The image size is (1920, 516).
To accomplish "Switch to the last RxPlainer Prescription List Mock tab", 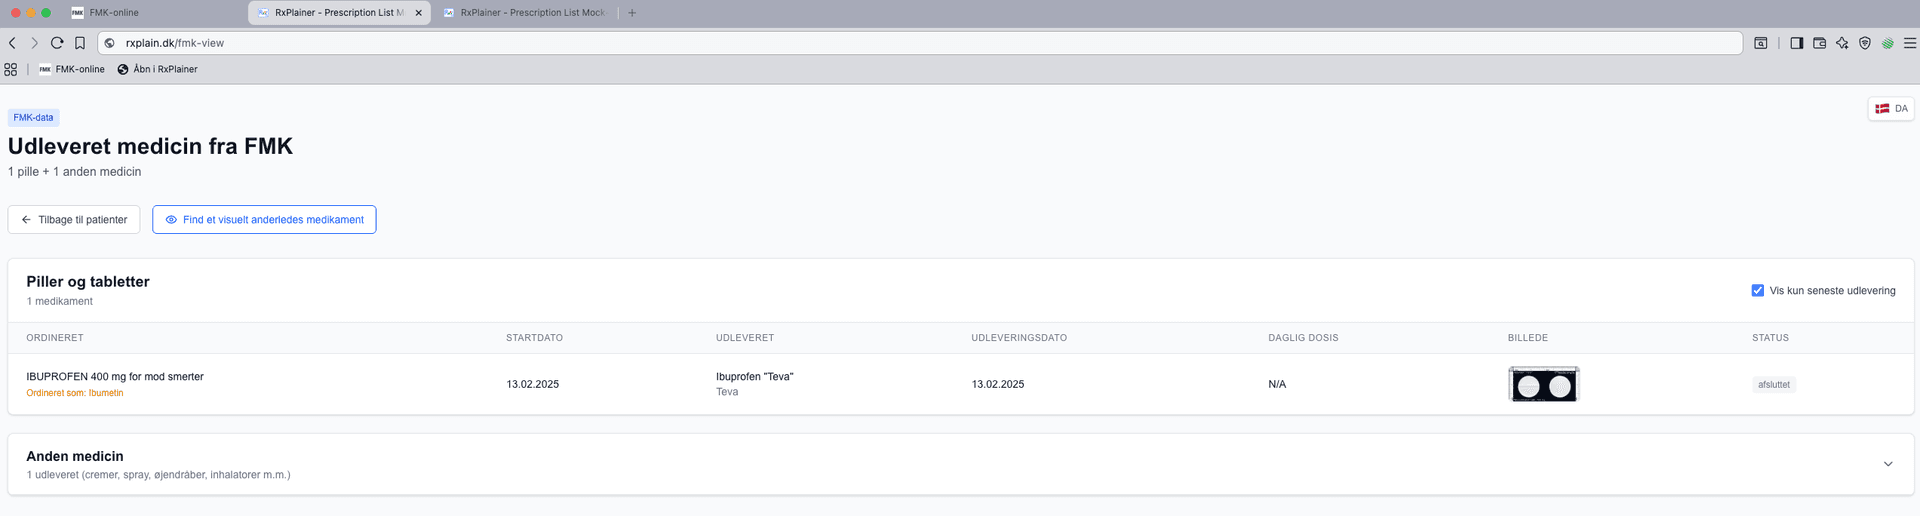I will 524,13.
